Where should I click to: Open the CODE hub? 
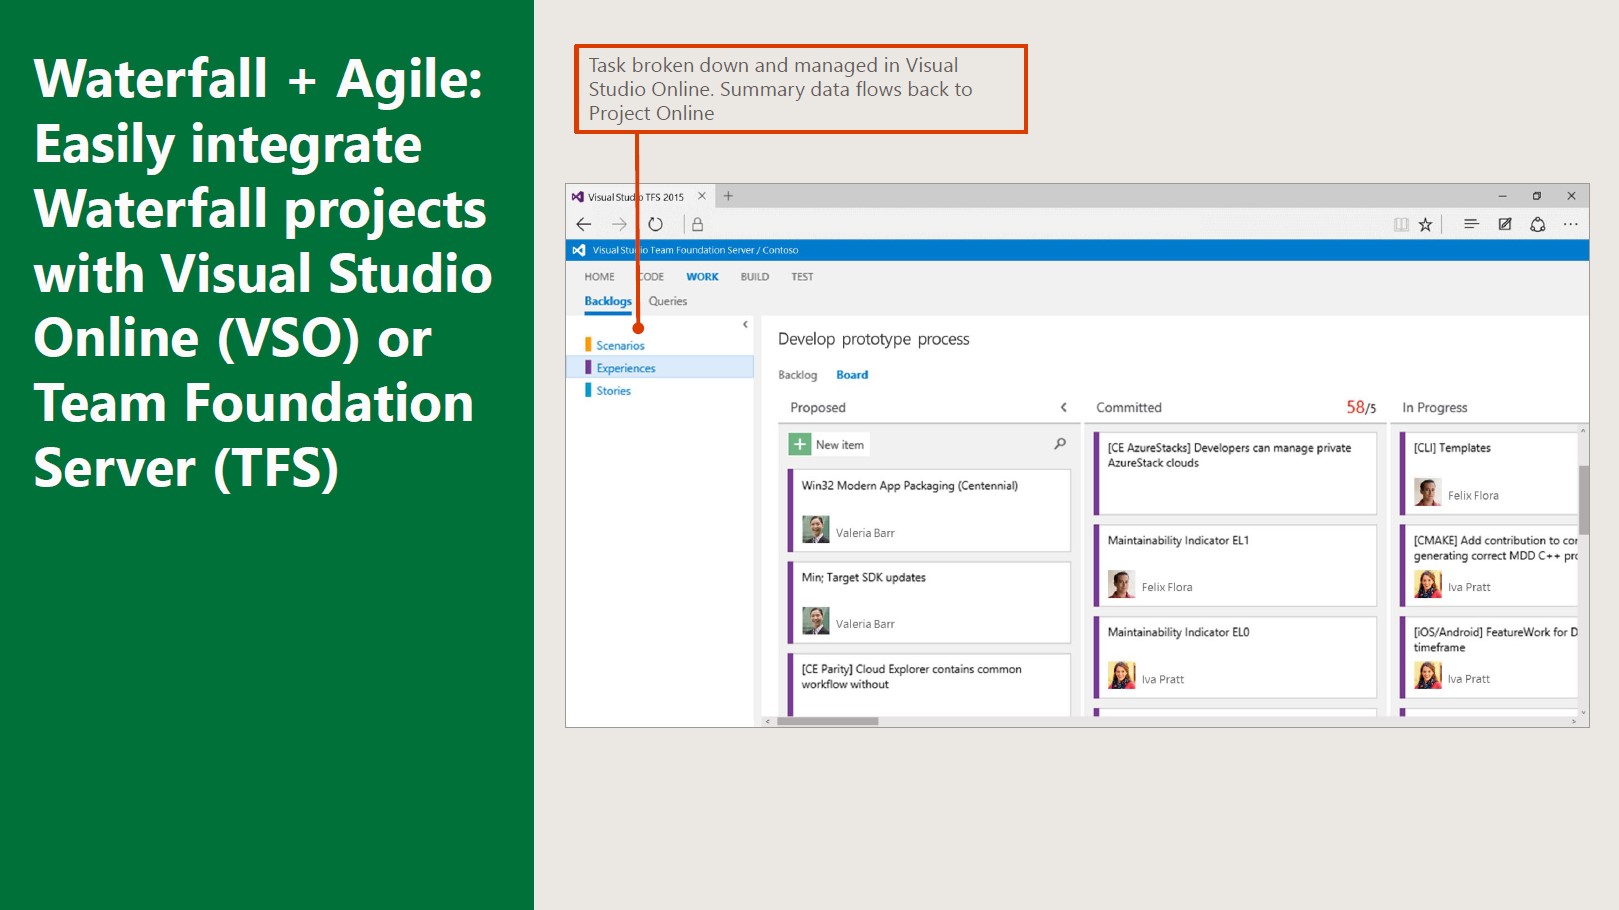tap(651, 277)
